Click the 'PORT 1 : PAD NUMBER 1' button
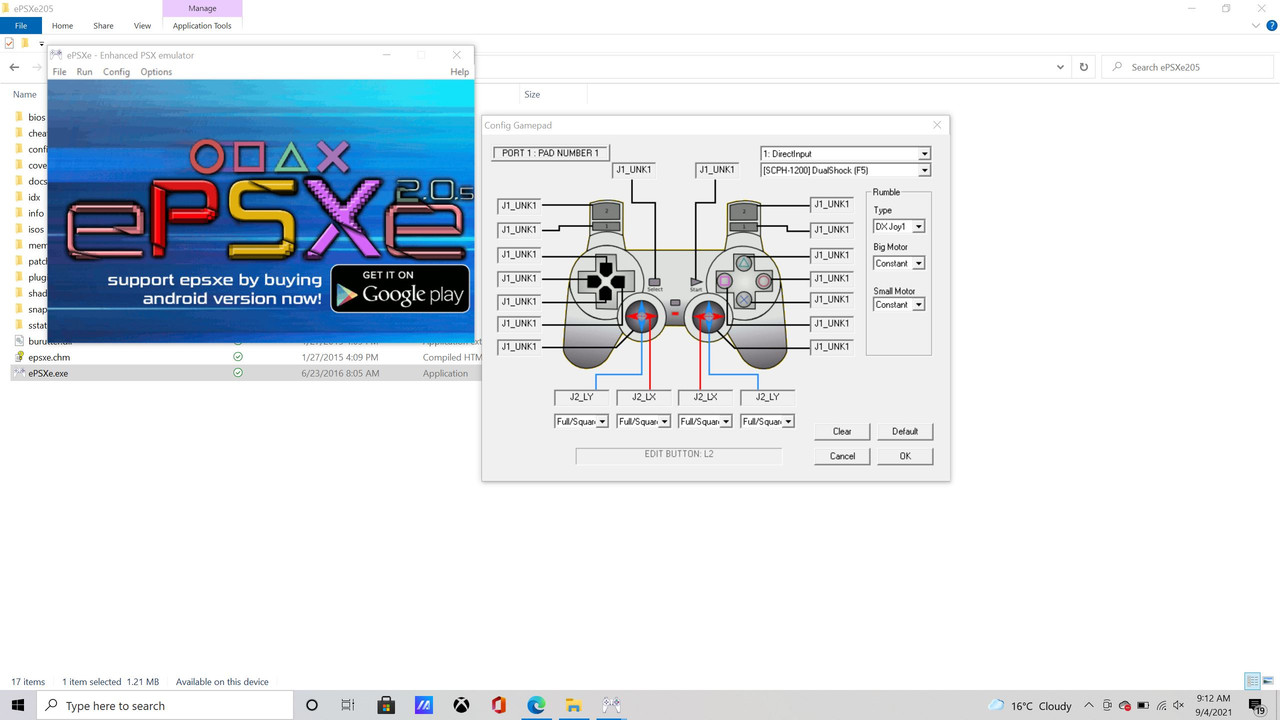This screenshot has width=1280, height=720. (551, 153)
